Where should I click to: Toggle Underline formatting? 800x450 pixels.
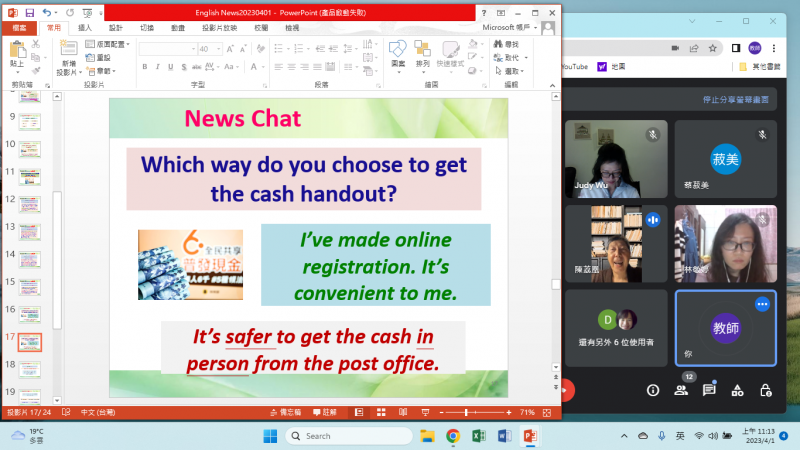(170, 67)
